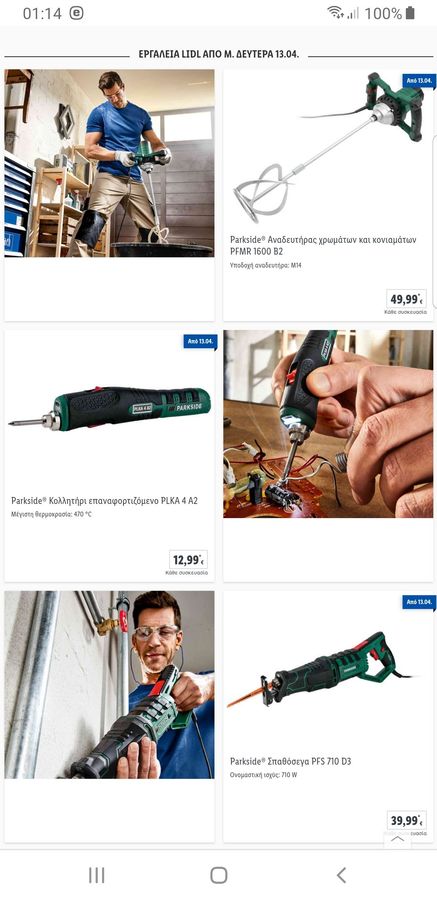Tap the 'Από 13.04.' badge on mixer
The image size is (437, 900).
419,81
